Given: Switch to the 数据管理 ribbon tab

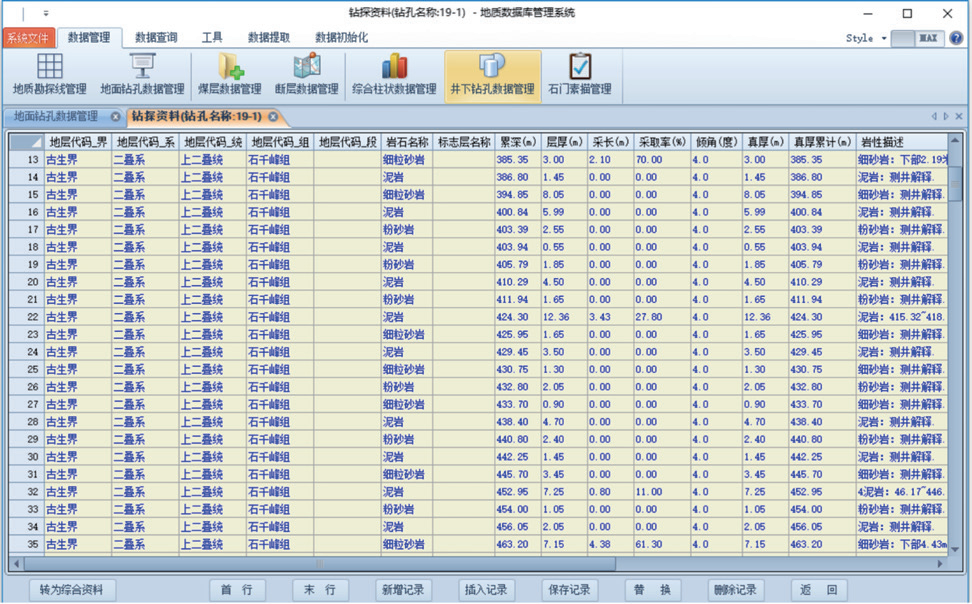Looking at the screenshot, I should (89, 38).
